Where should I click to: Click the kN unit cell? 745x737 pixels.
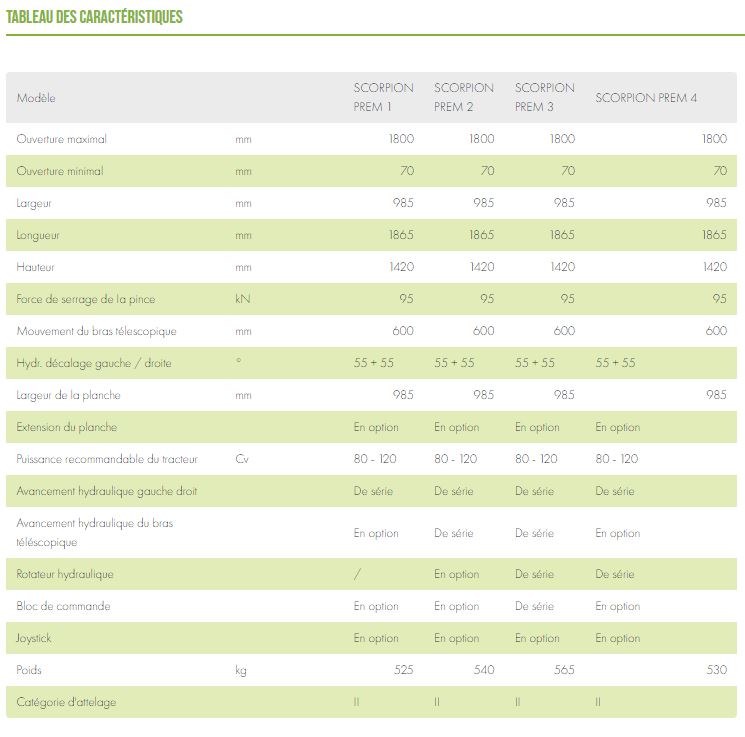pos(242,299)
